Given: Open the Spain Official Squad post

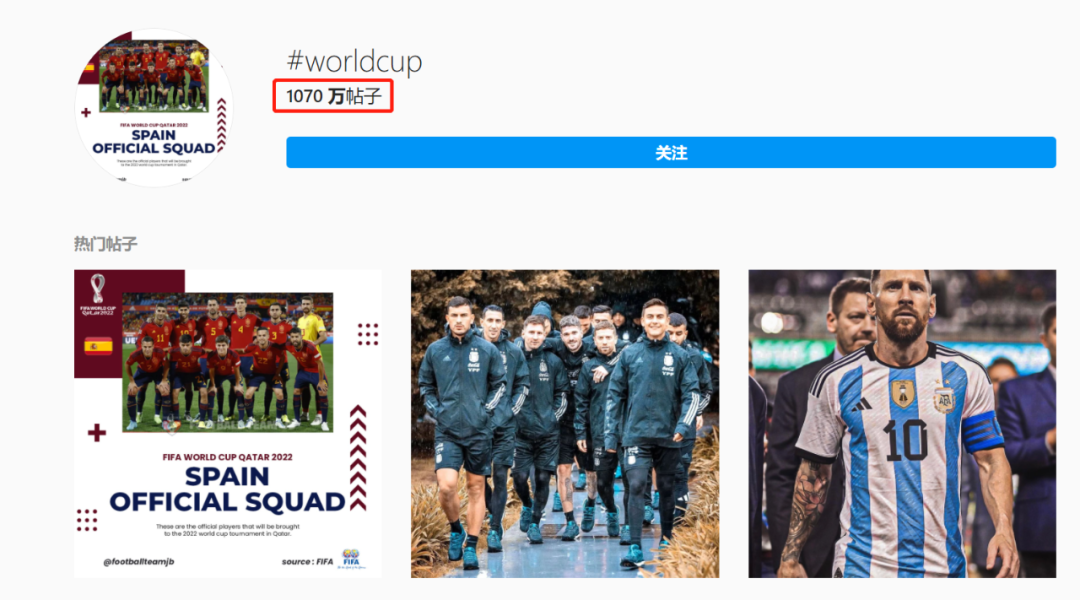Looking at the screenshot, I should (228, 424).
